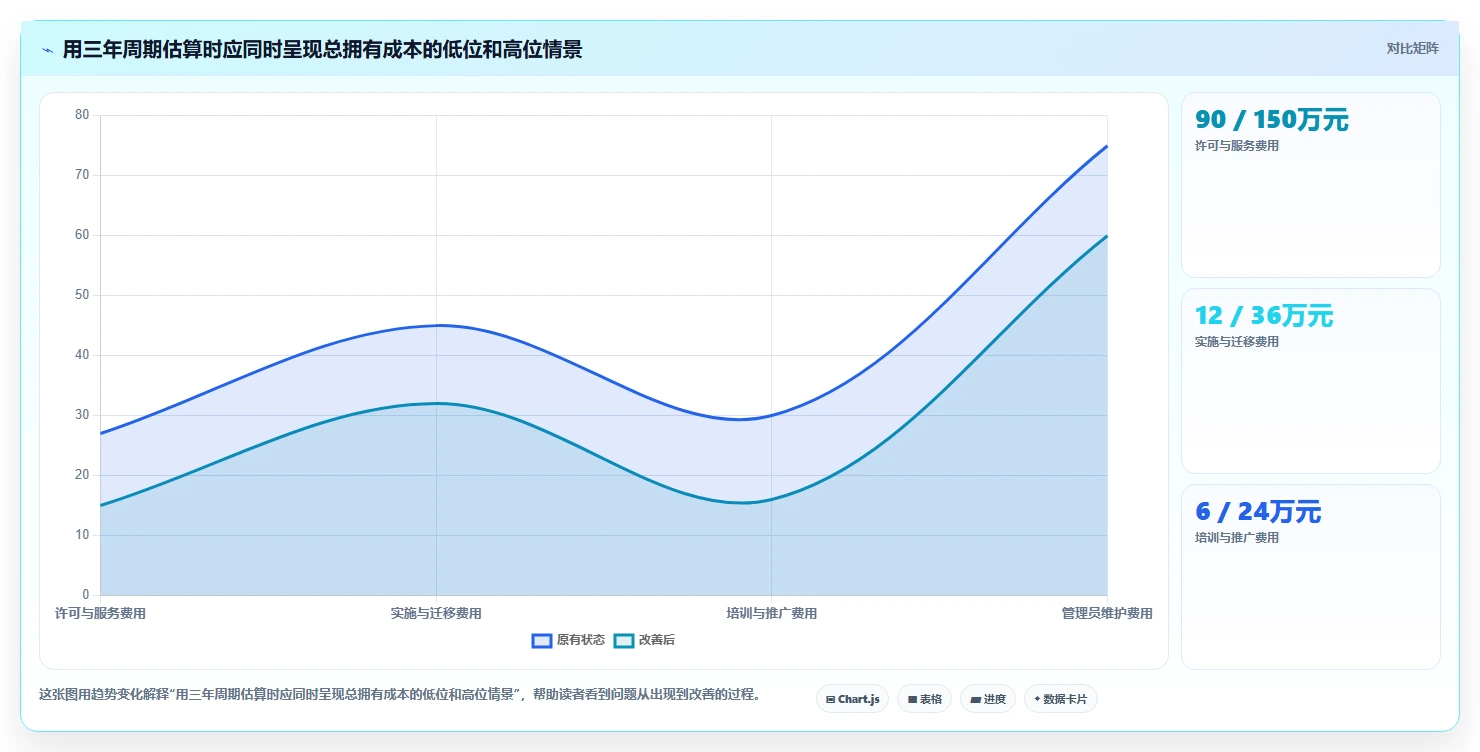
Task: Toggle the 改善后 legend series
Action: tap(644, 640)
